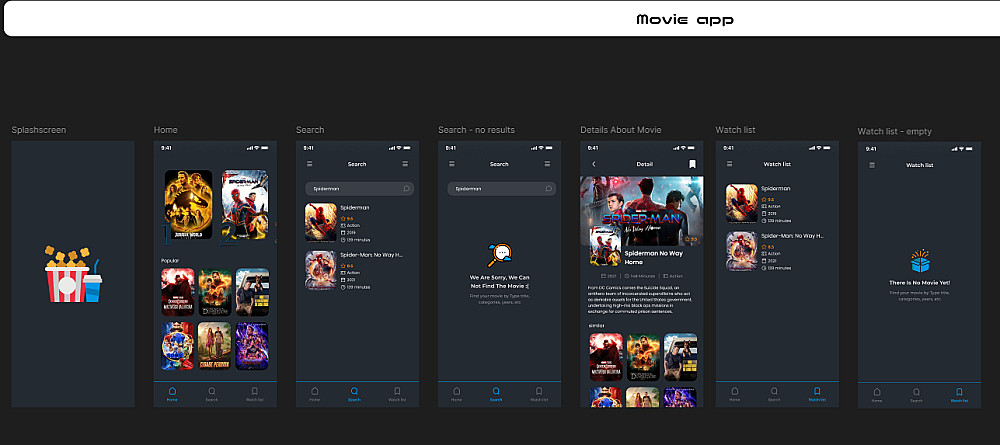The width and height of the screenshot is (1000, 445).
Task: Select Search tab on Search - no results
Action: coord(496,394)
